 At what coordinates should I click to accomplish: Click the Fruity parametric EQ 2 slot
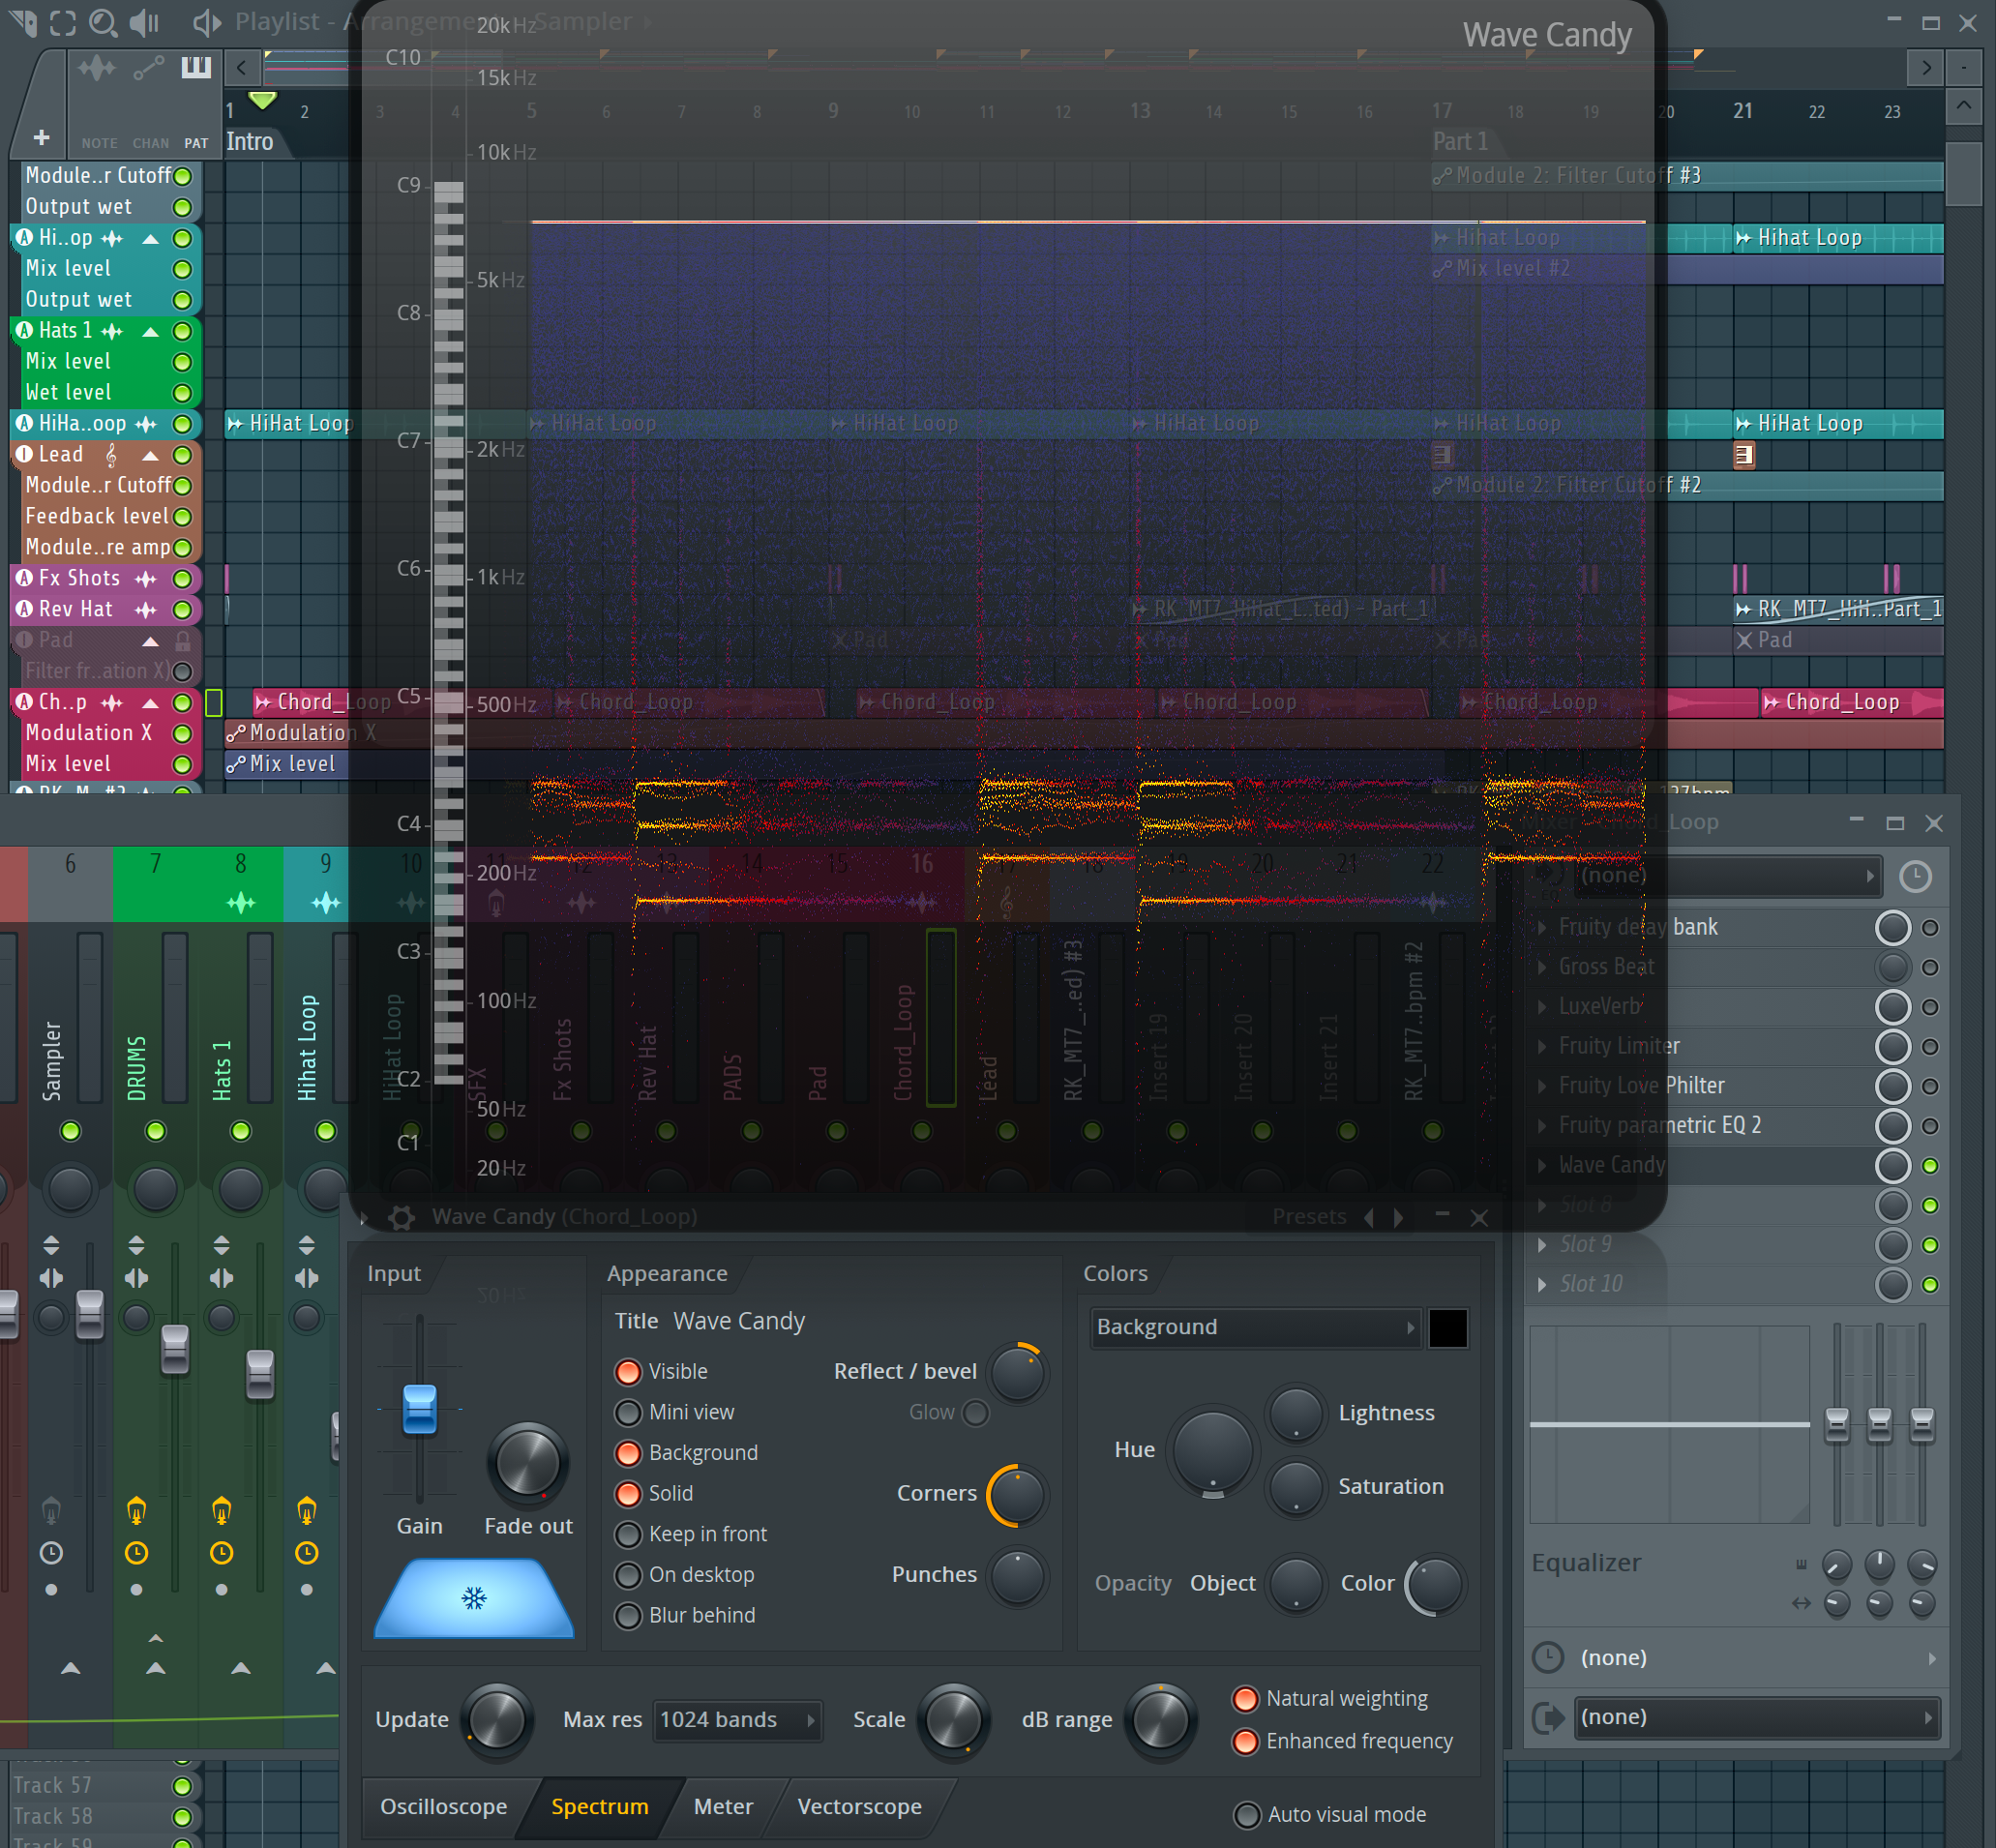click(1700, 1125)
